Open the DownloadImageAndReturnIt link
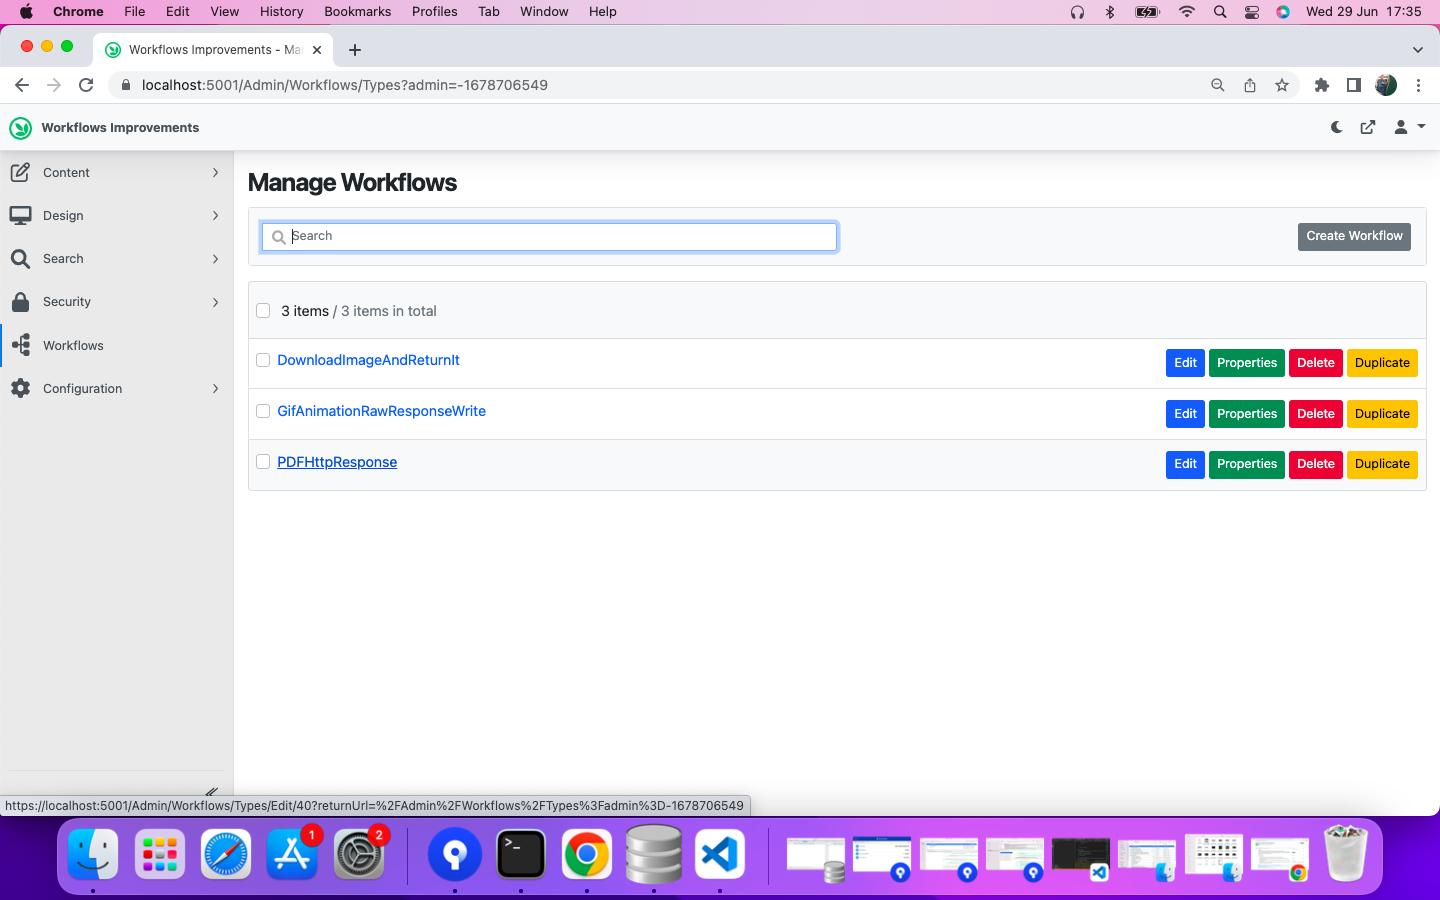Screen dimensions: 1440x900 (368, 360)
